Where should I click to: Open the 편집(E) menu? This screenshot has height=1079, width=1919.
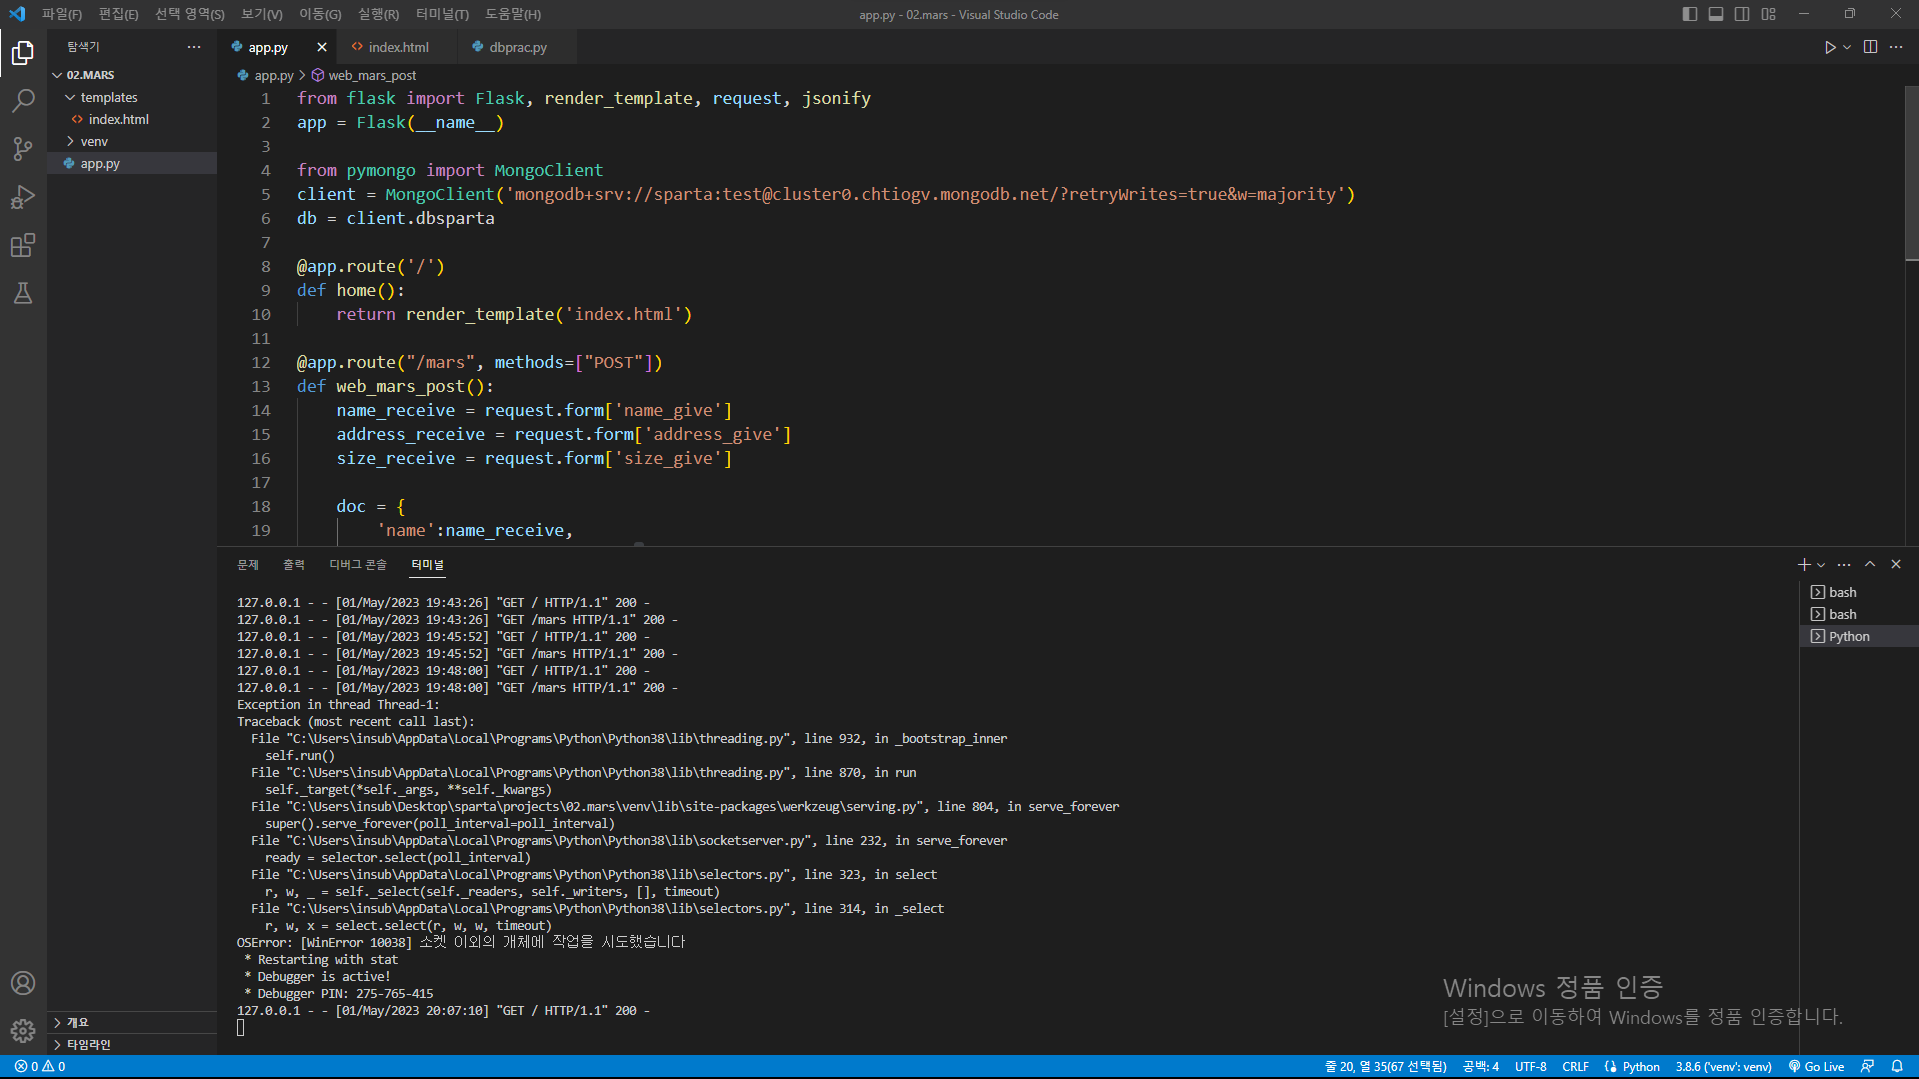coord(118,14)
